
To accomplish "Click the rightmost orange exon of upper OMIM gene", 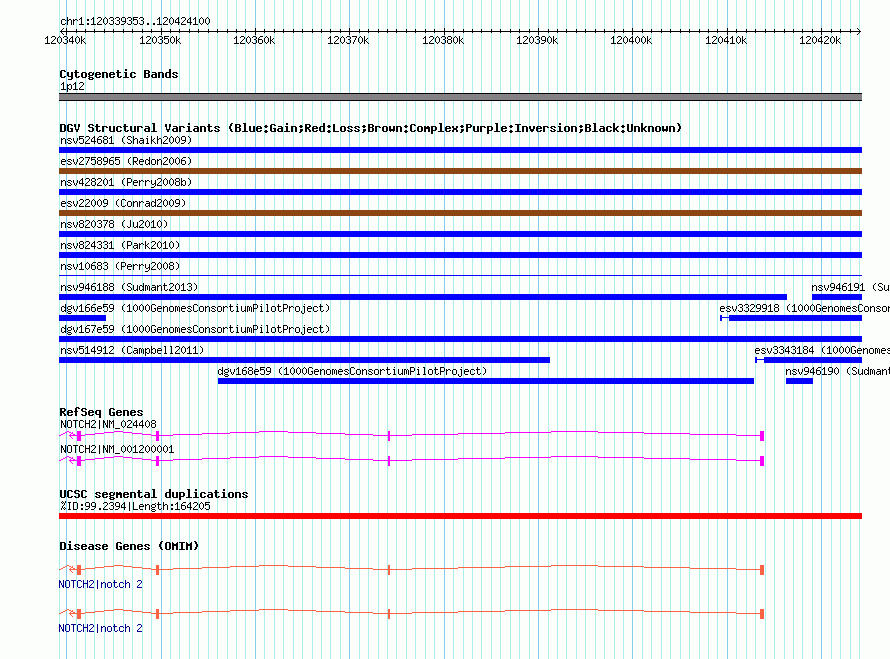I will coord(762,570).
